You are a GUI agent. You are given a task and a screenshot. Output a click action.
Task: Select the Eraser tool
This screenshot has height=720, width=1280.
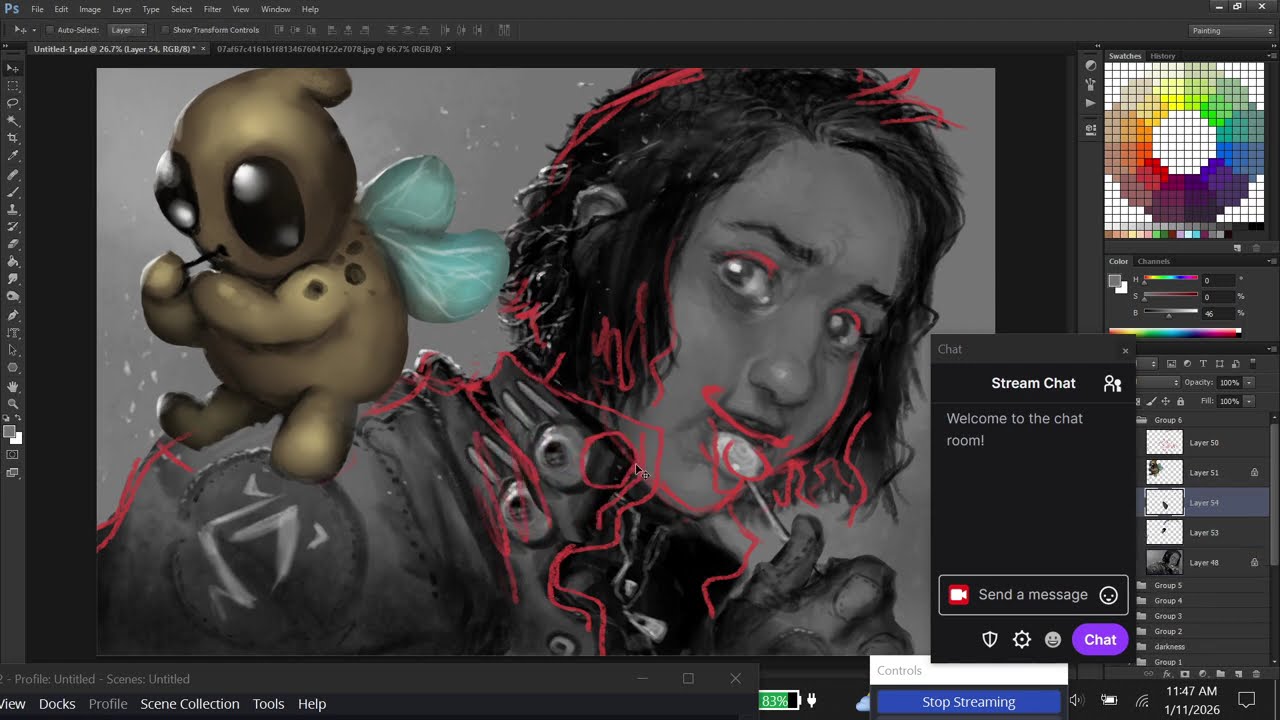click(x=13, y=243)
